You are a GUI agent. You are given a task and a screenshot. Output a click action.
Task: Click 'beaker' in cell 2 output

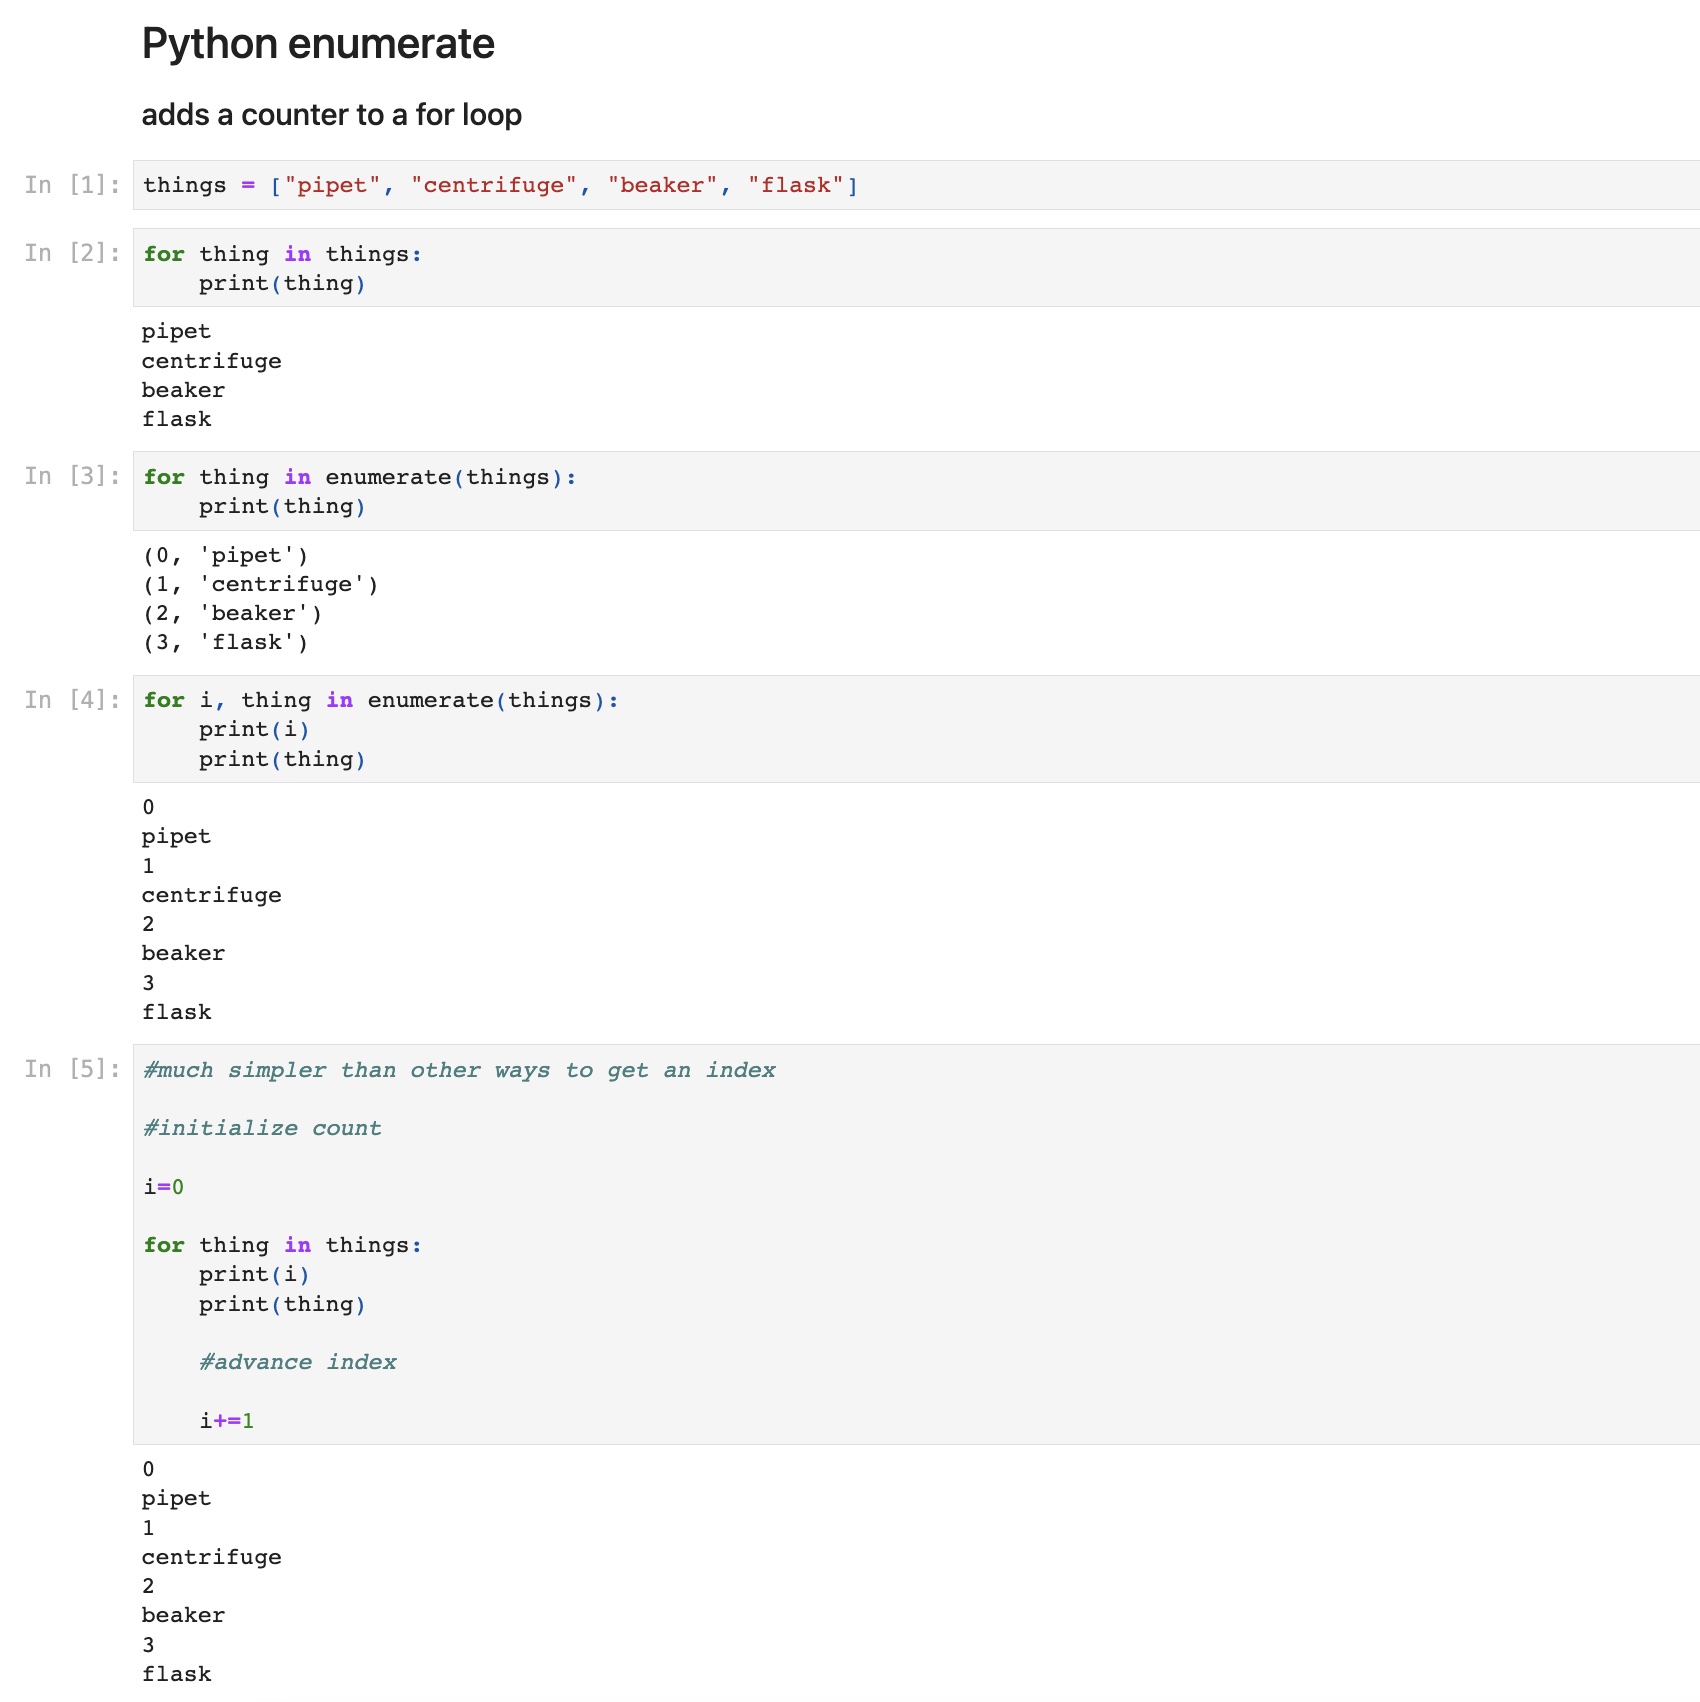pos(184,390)
